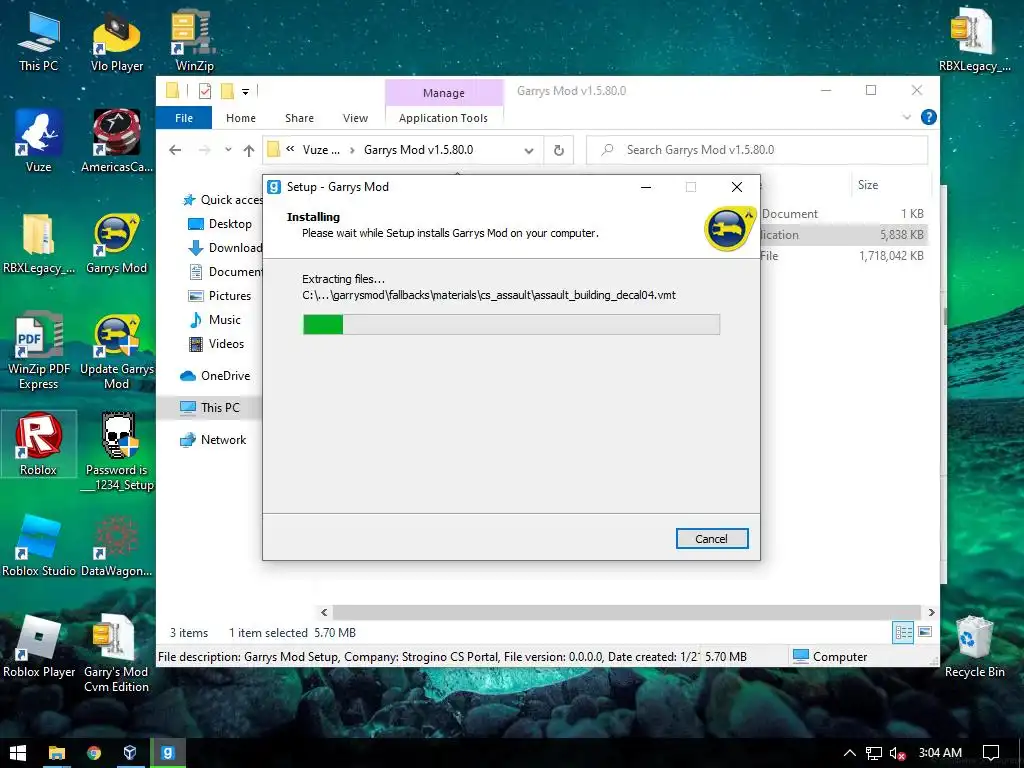Select Roblox desktop shortcut

coord(39,444)
